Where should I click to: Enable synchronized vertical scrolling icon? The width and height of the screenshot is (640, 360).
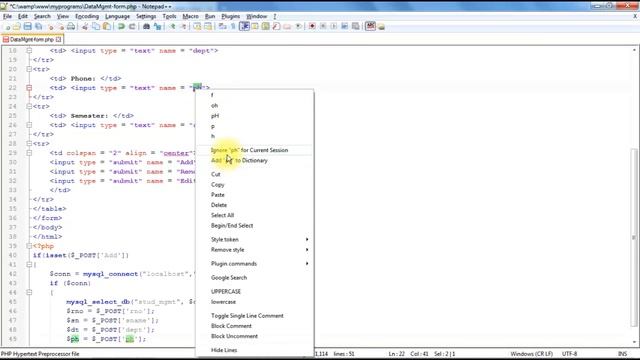click(x=198, y=27)
